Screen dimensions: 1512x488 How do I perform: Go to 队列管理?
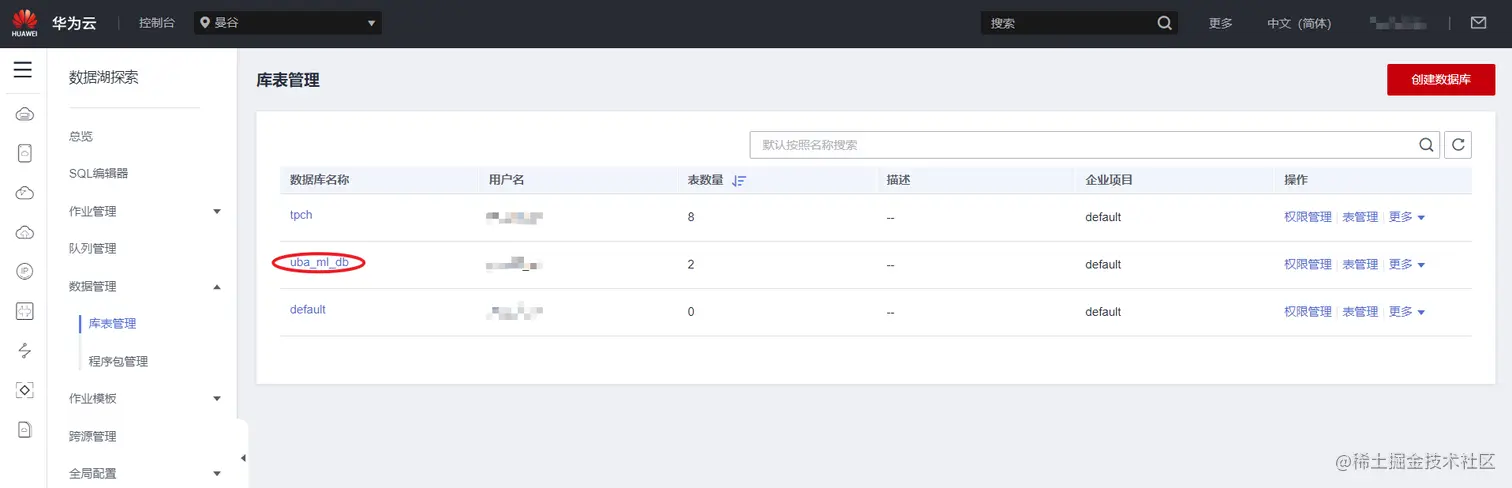[93, 249]
